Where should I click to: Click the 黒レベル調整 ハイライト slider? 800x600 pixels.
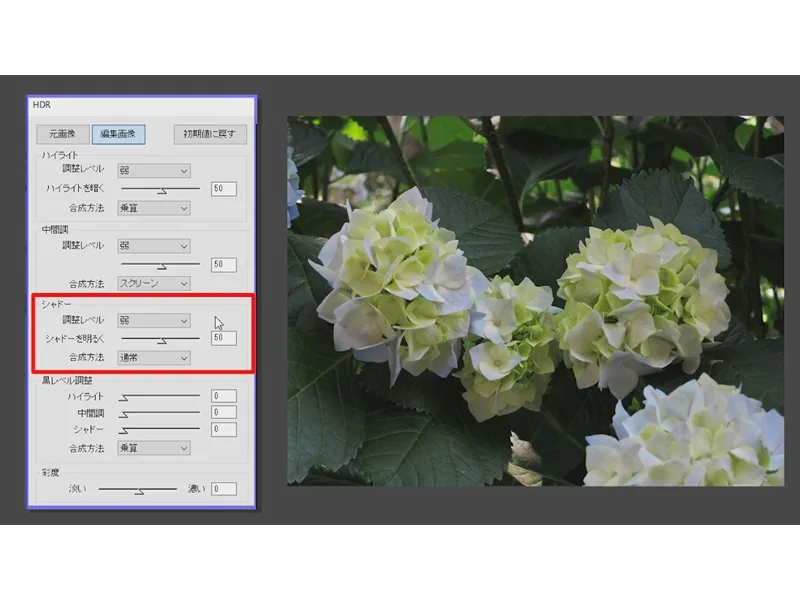coord(160,397)
